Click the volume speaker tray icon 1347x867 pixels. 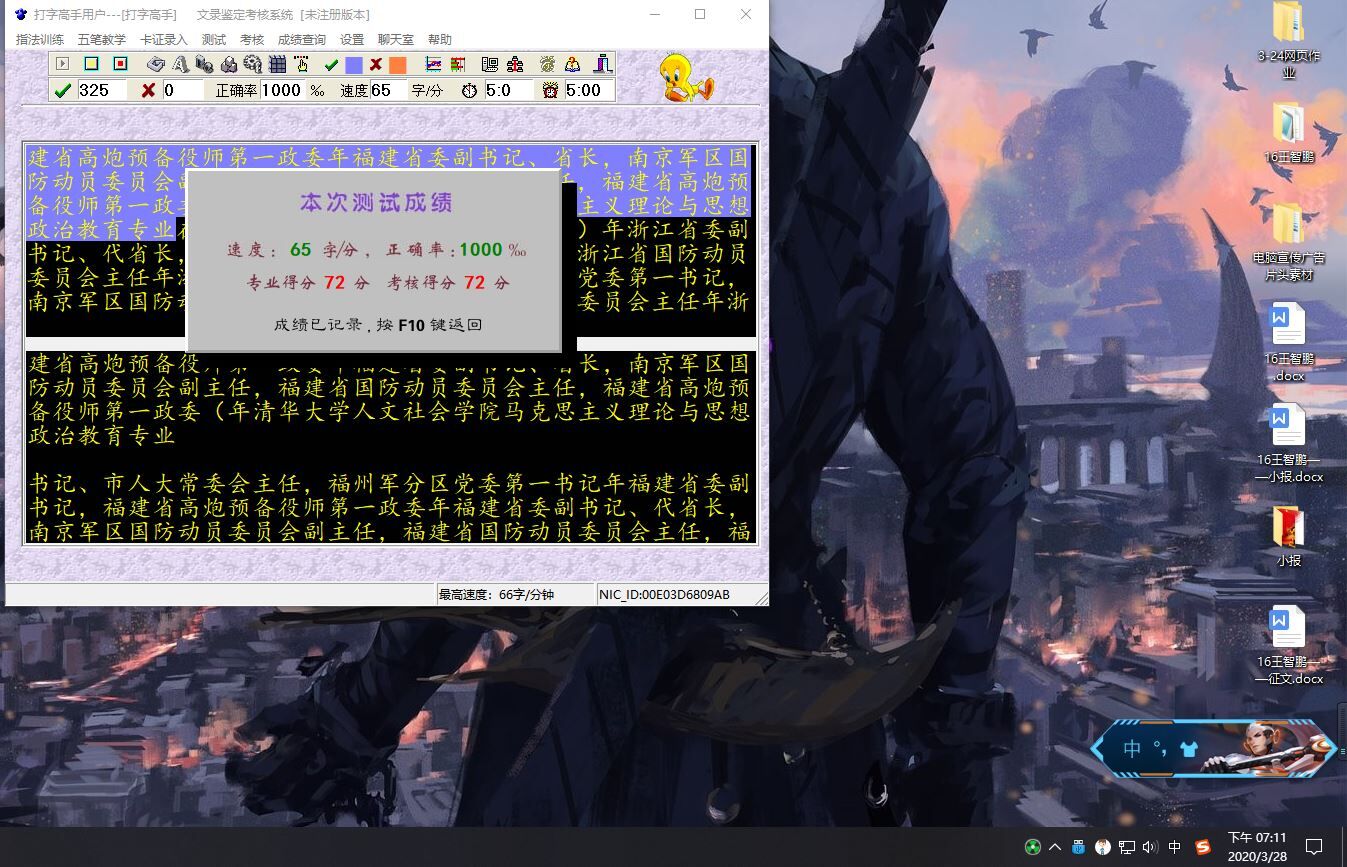point(1149,847)
